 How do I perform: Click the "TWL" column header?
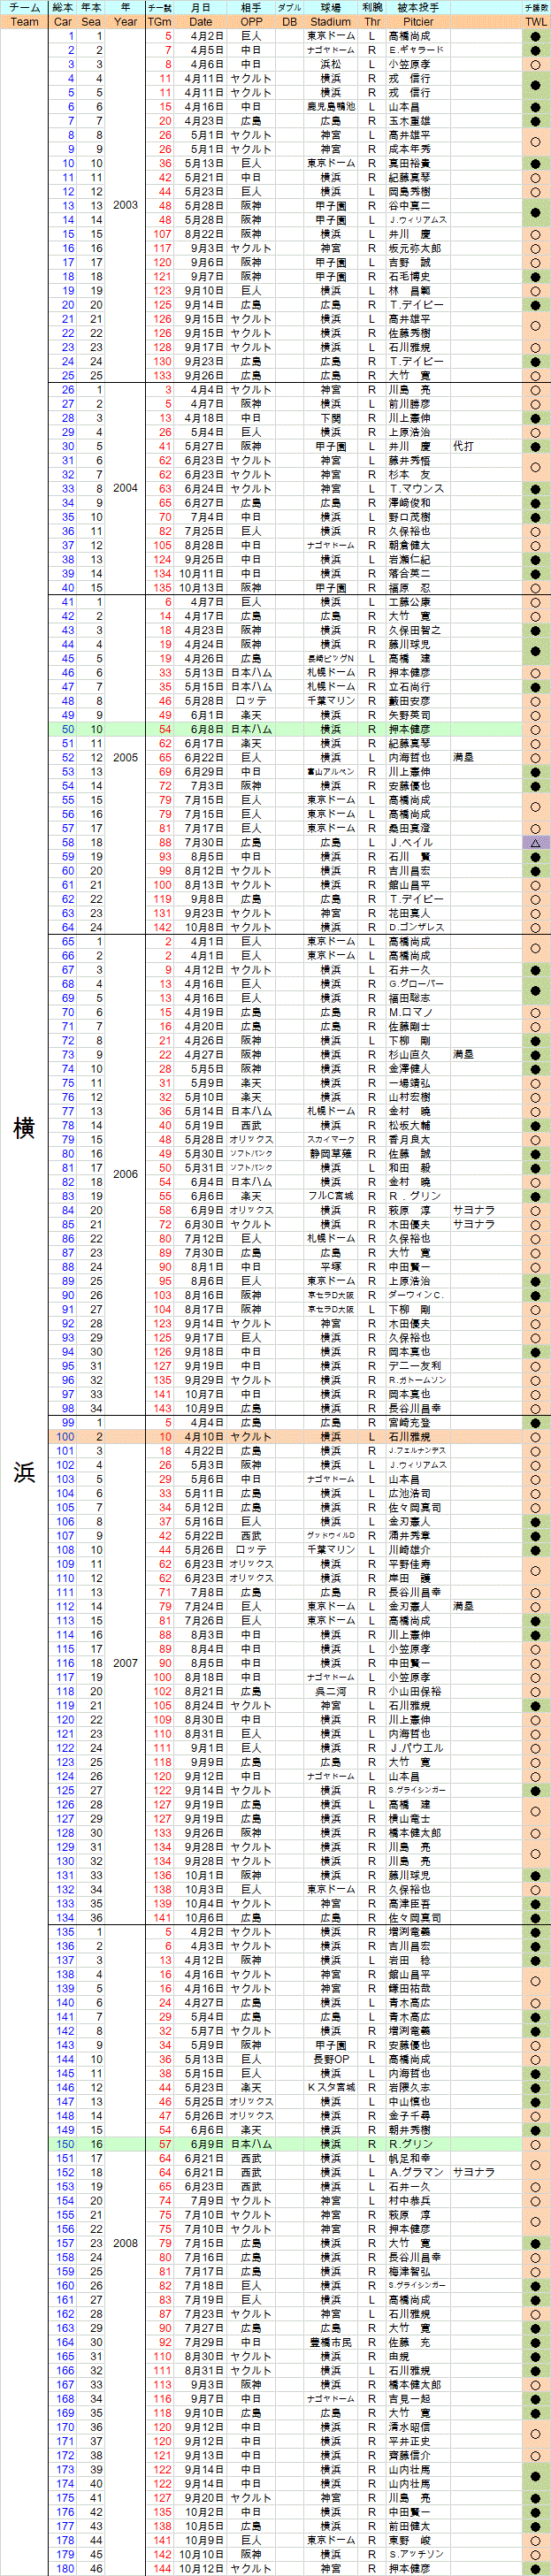coord(536,22)
